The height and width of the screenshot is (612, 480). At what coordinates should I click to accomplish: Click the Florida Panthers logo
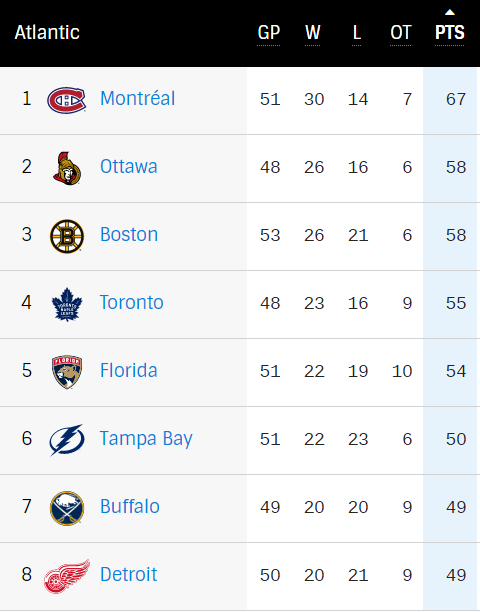tap(67, 372)
